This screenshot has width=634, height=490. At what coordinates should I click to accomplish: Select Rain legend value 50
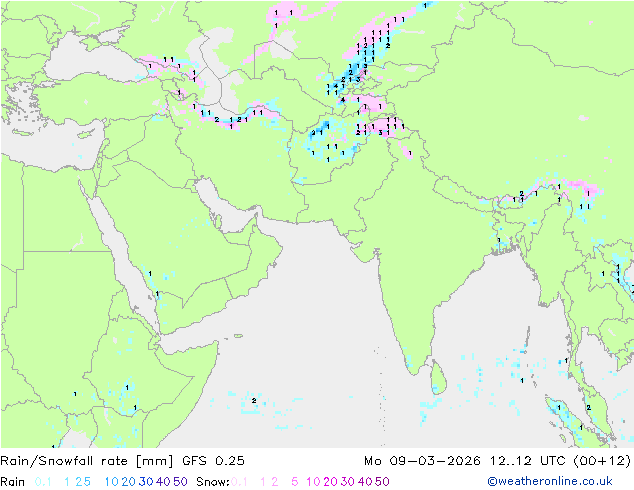(180, 482)
